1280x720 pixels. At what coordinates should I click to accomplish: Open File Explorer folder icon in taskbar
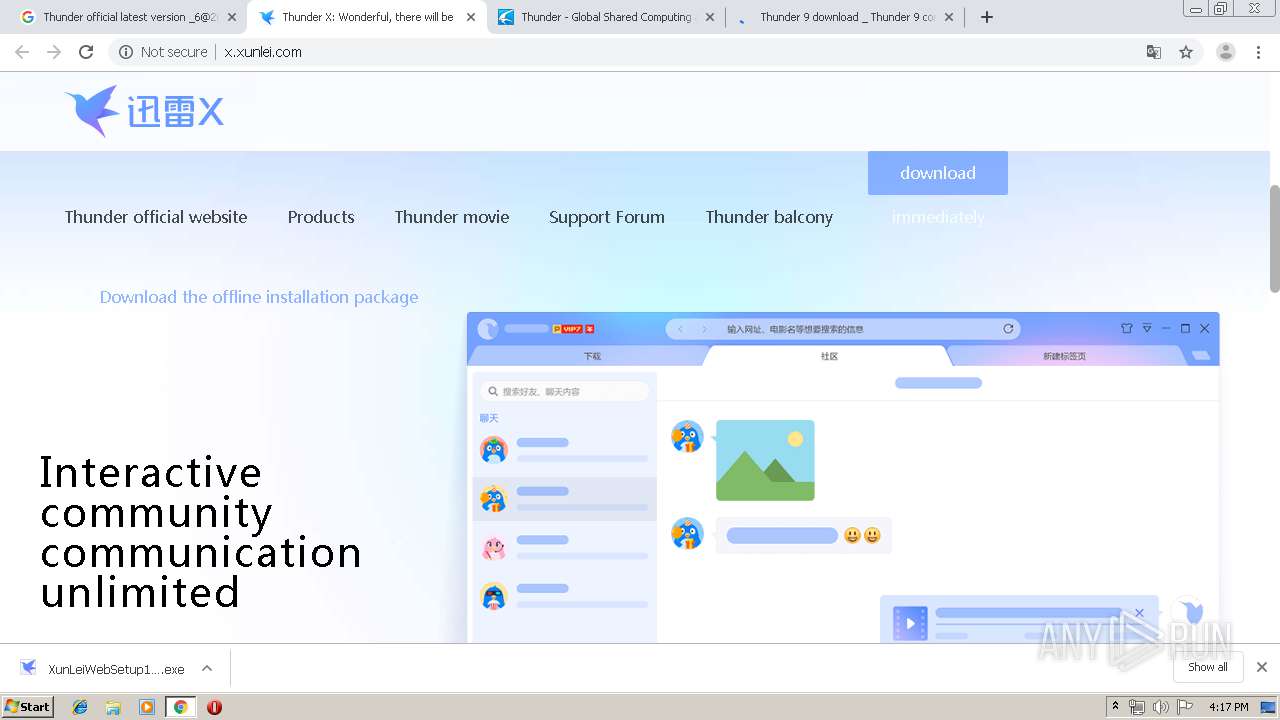[x=113, y=707]
